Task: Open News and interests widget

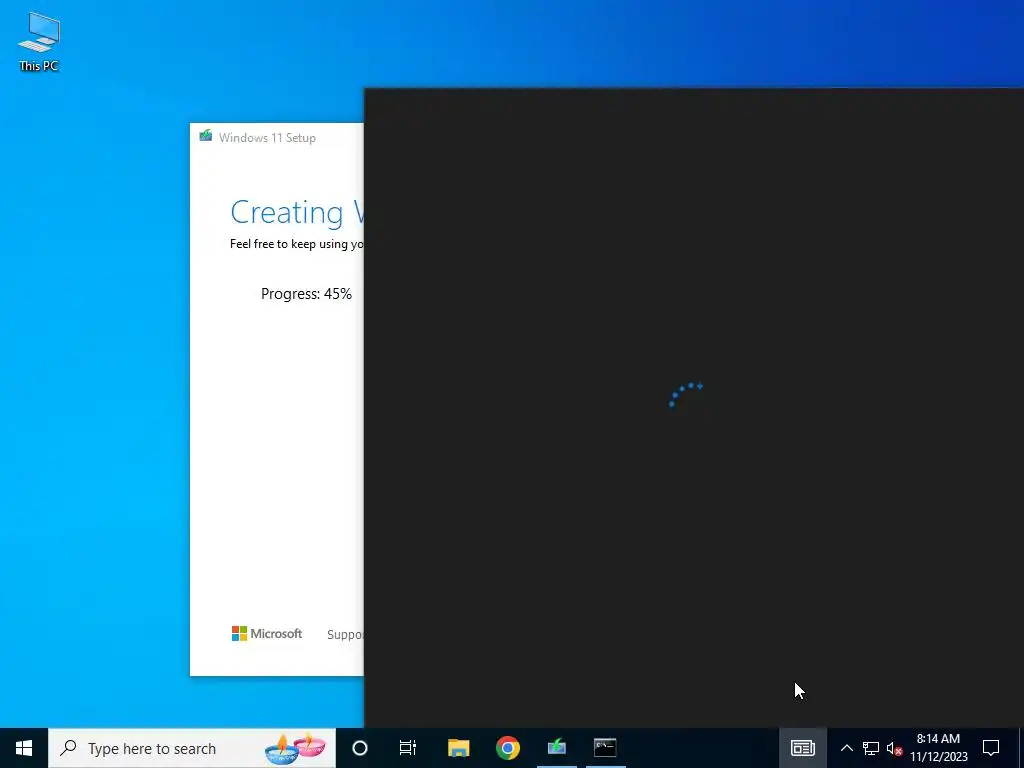Action: (x=803, y=748)
